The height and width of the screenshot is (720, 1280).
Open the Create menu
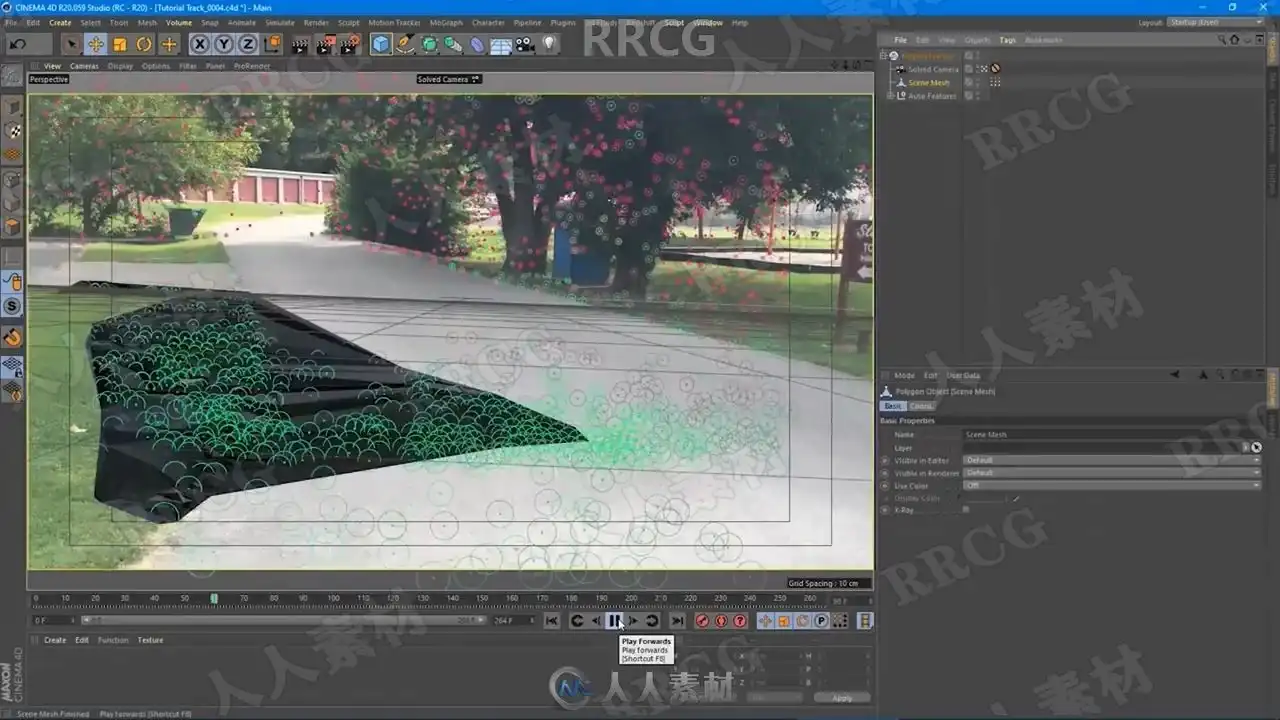point(60,22)
